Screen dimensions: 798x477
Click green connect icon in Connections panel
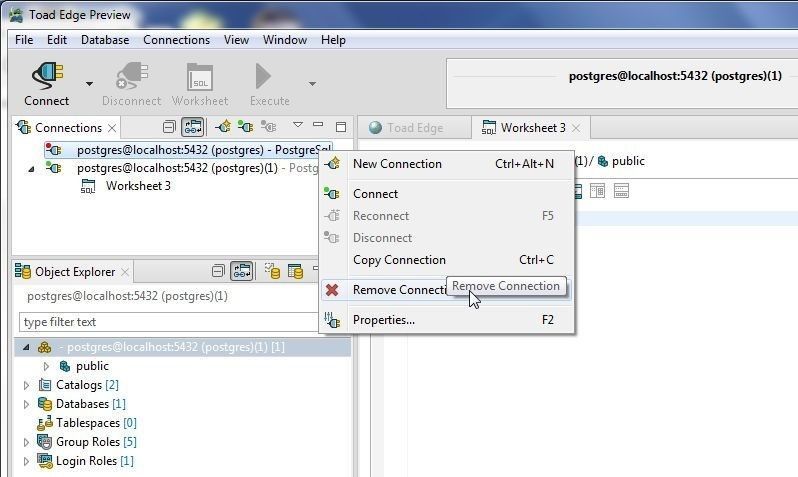point(245,126)
